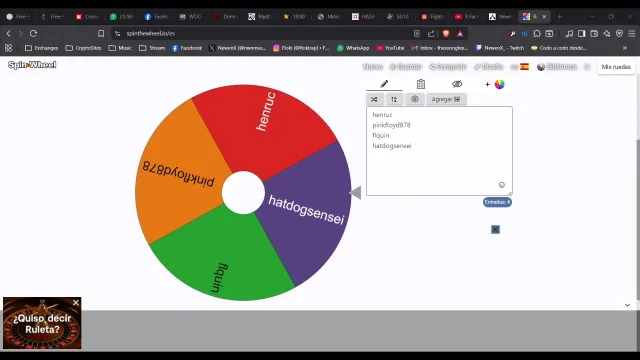The height and width of the screenshot is (360, 640).
Task: Open reader mode icon in address bar
Action: [x=417, y=33]
